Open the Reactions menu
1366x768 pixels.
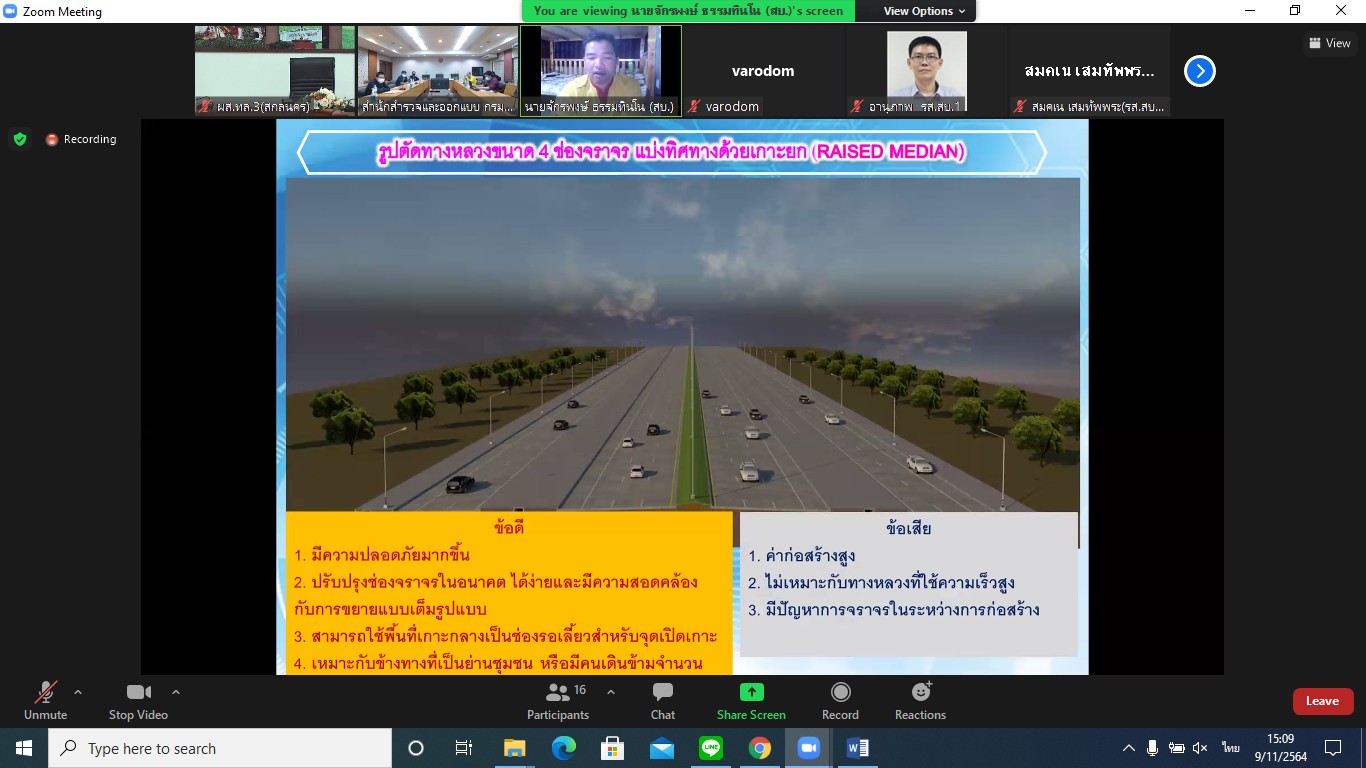920,700
